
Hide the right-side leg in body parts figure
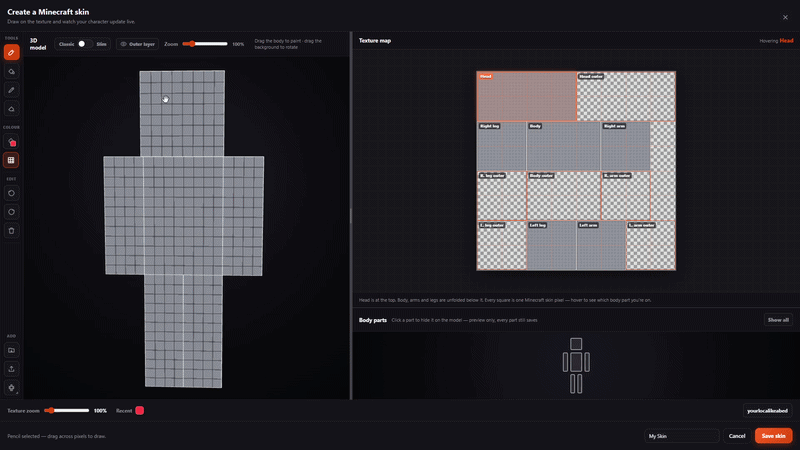point(580,384)
